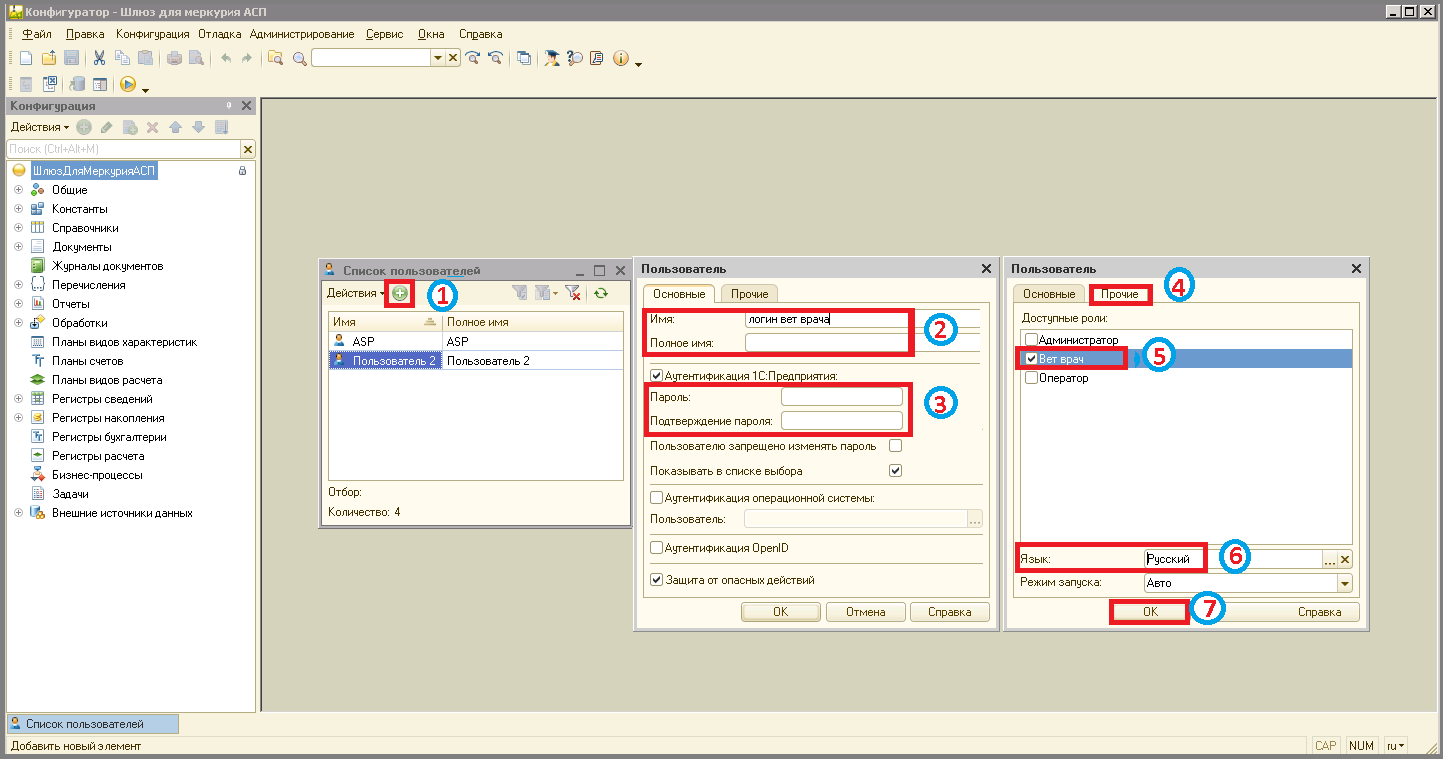This screenshot has height=759, width=1443.
Task: Expand the Документы tree node
Action: coord(18,247)
